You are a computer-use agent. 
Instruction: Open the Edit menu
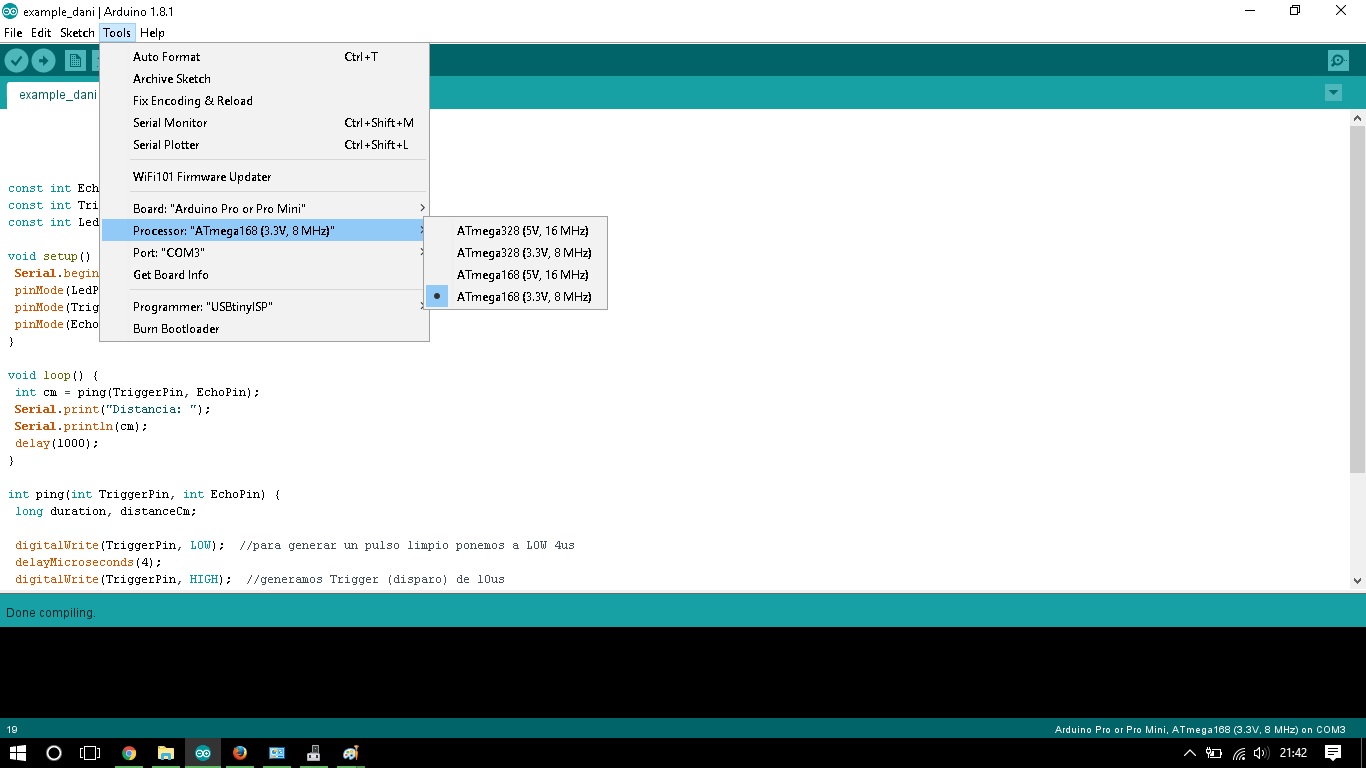pos(41,33)
